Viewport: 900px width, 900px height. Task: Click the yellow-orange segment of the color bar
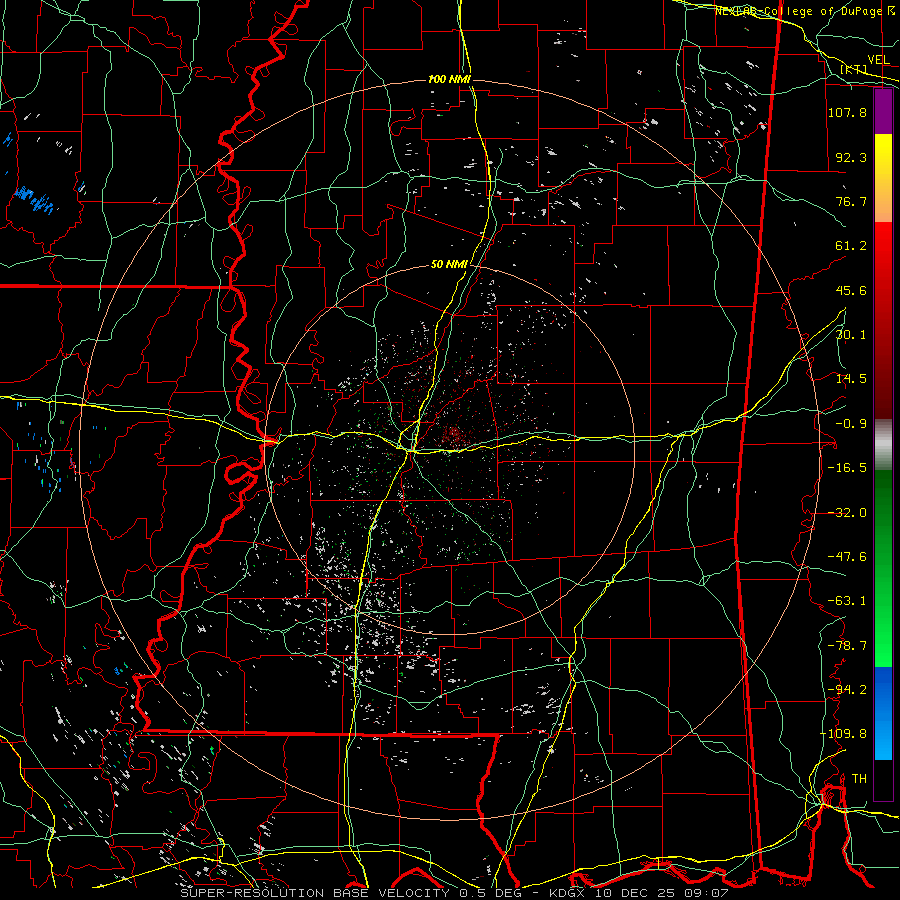pyautogui.click(x=883, y=178)
